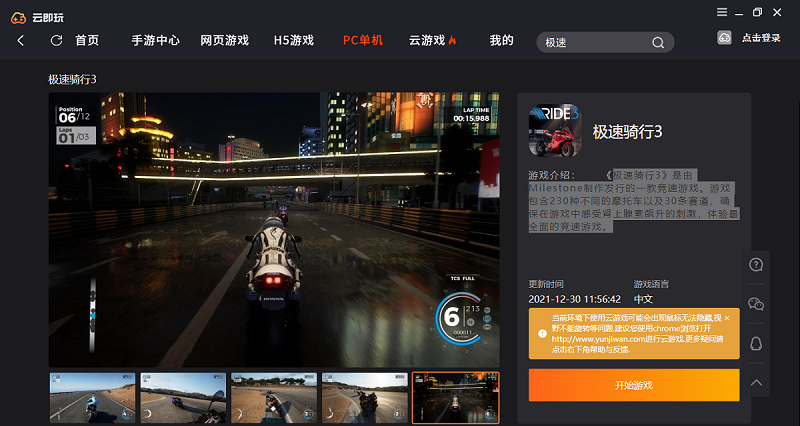Click the login avatar icon
Screen dimensions: 800x426
pyautogui.click(x=724, y=38)
